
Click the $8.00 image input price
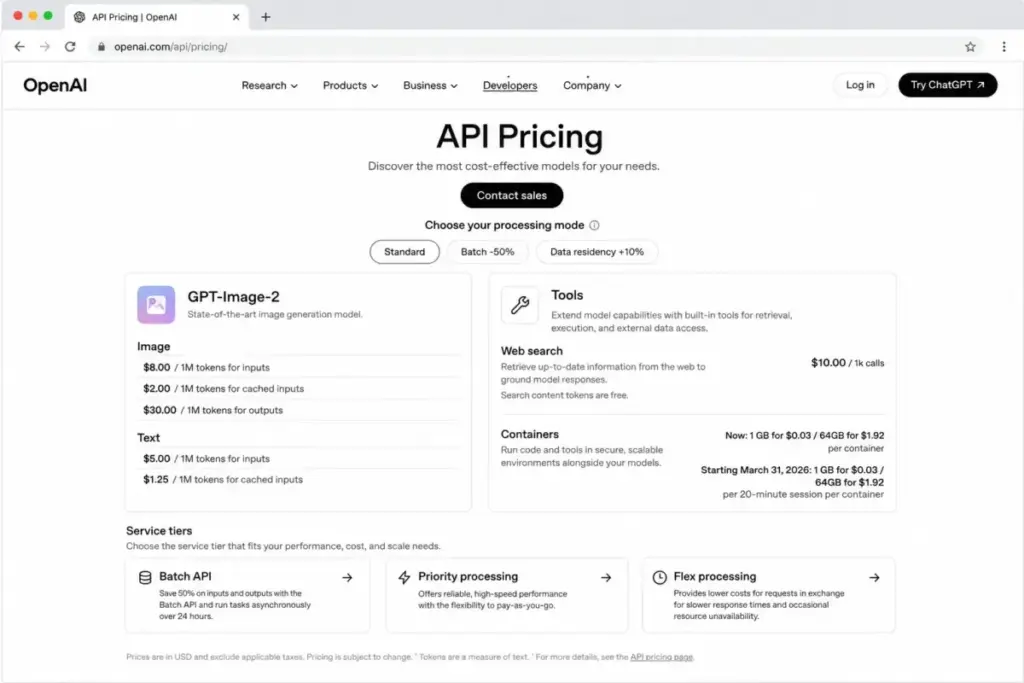pyautogui.click(x=157, y=368)
